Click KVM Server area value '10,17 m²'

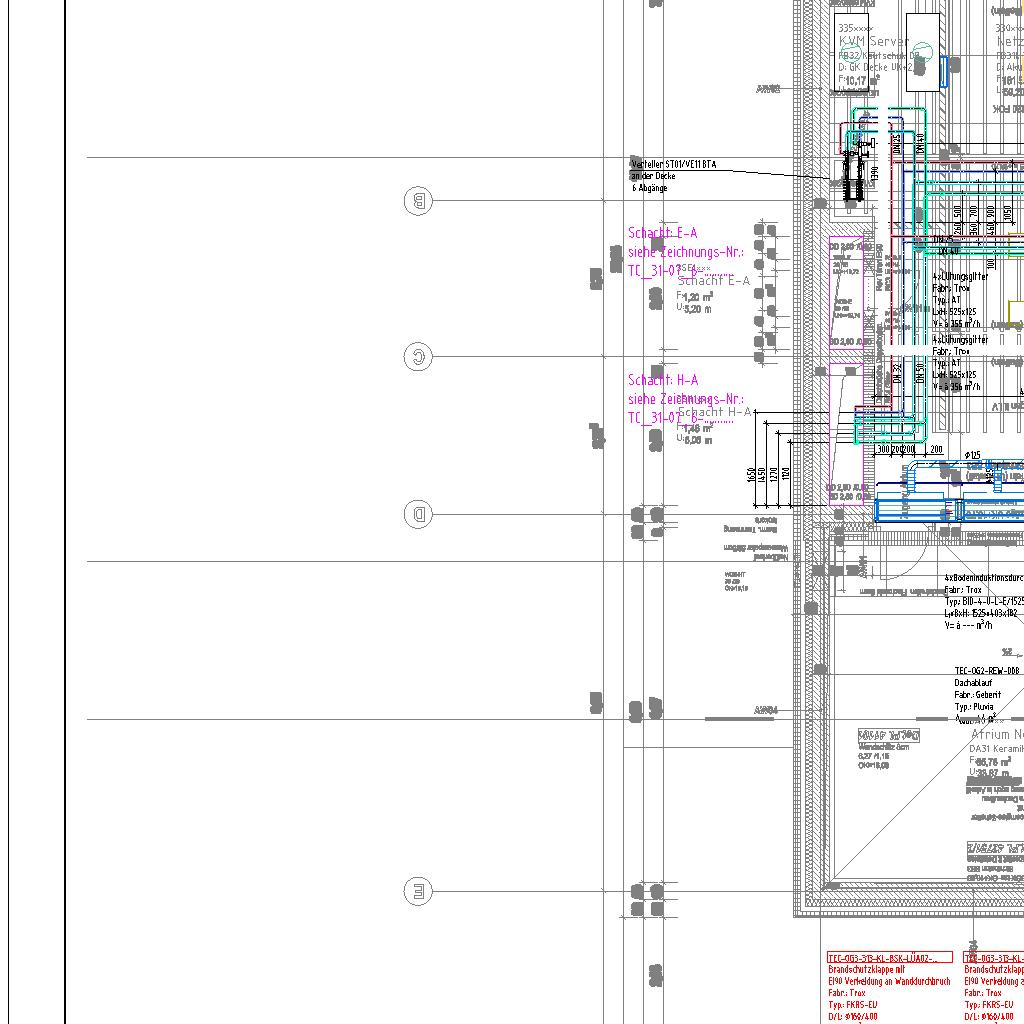862,80
